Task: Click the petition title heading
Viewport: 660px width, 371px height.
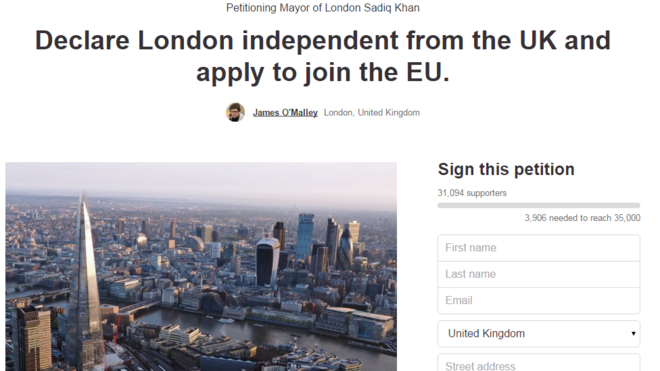Action: 323,56
